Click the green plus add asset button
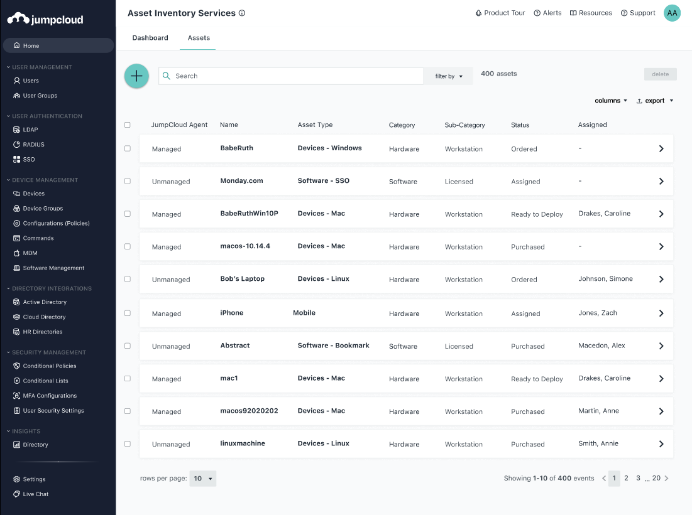Viewport: 692px width, 515px height. 137,76
